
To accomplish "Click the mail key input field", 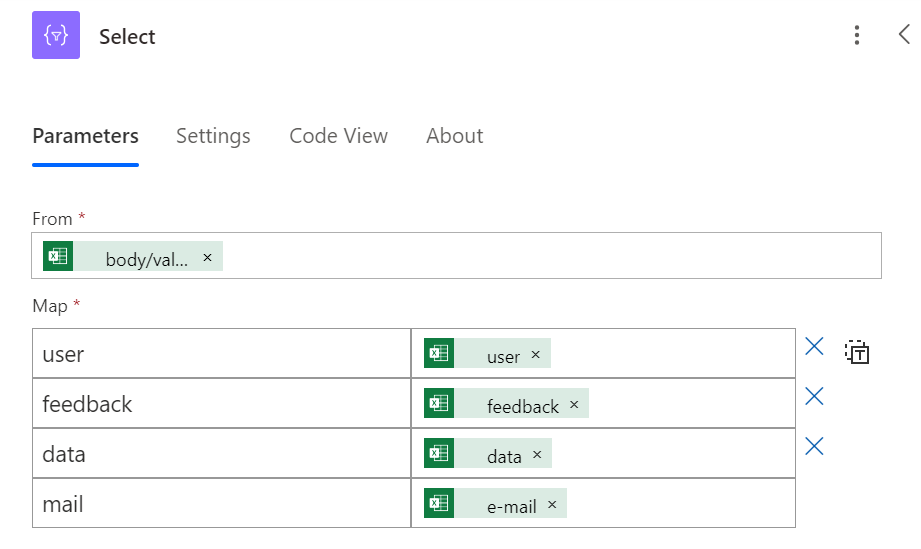I will 220,504.
